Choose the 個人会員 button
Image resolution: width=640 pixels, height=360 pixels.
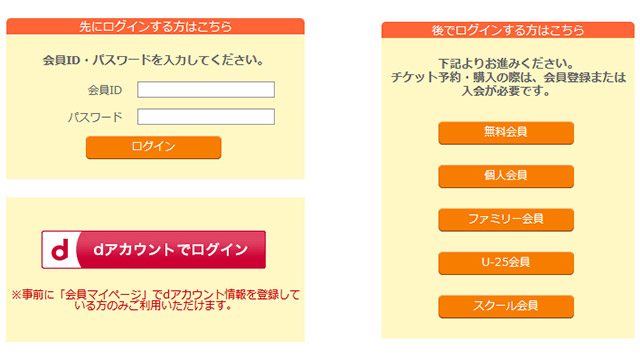click(506, 176)
